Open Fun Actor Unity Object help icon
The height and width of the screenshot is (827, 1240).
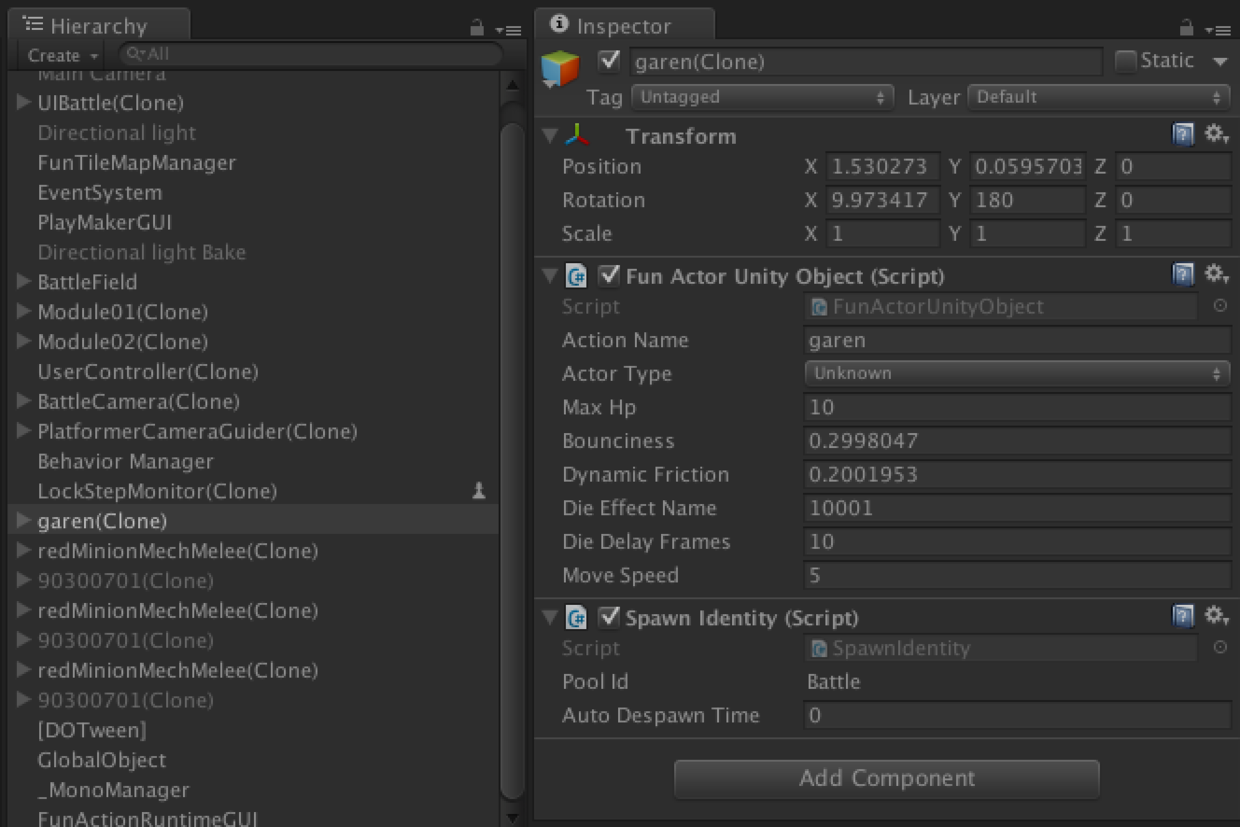[1184, 275]
